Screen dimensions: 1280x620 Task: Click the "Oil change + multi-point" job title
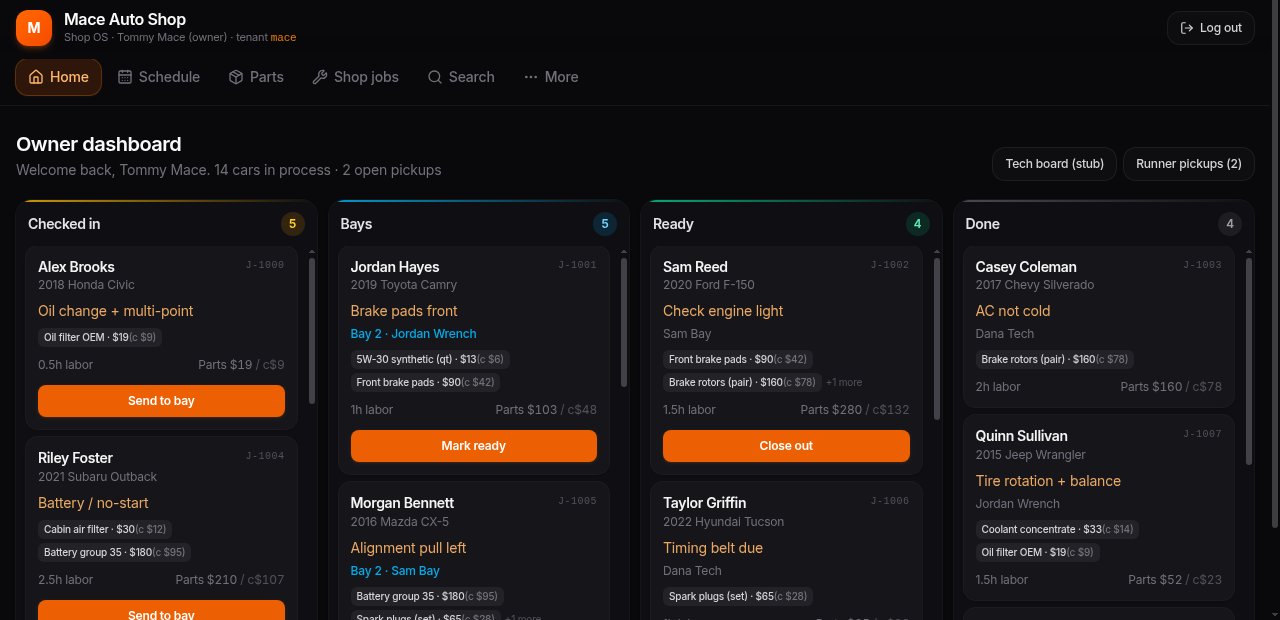pos(116,311)
